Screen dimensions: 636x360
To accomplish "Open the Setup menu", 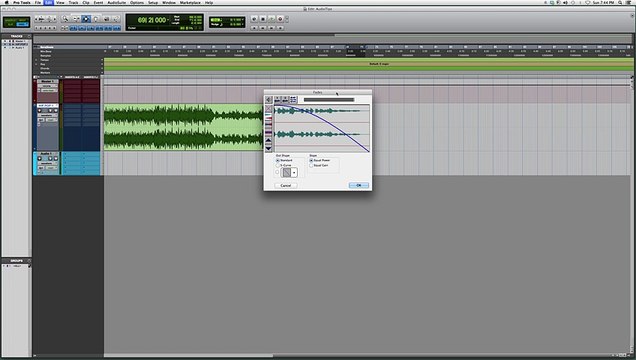I will (153, 2).
